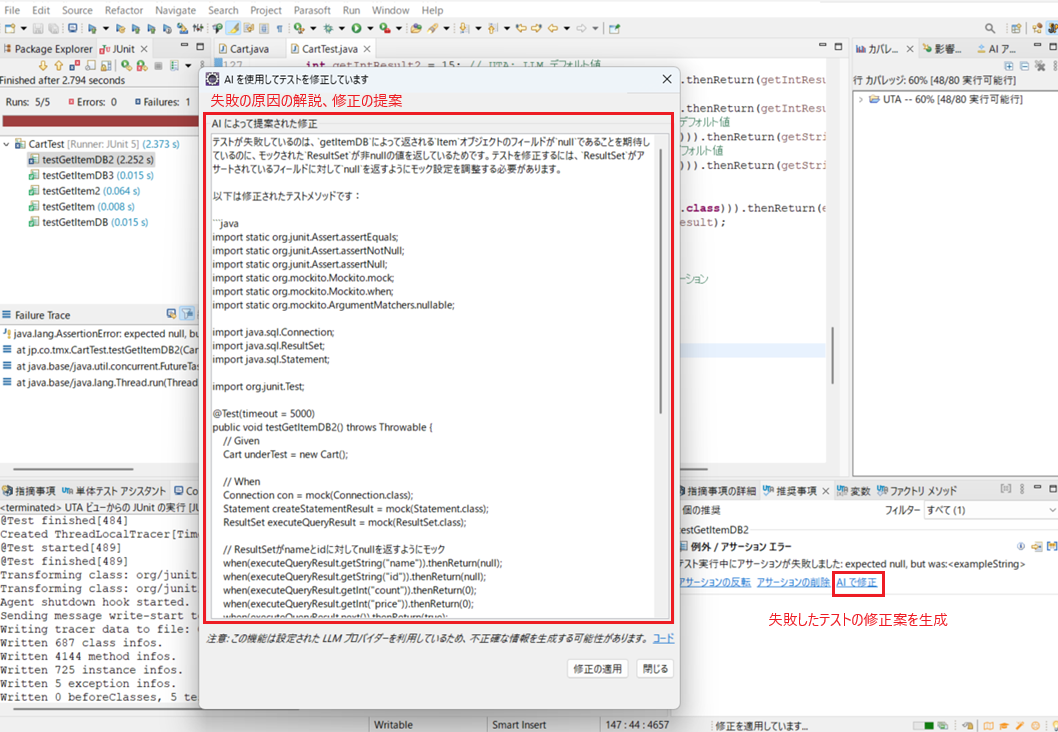Select testGetItemDB2 in the JUnit tree
This screenshot has width=1058, height=732.
point(91,160)
